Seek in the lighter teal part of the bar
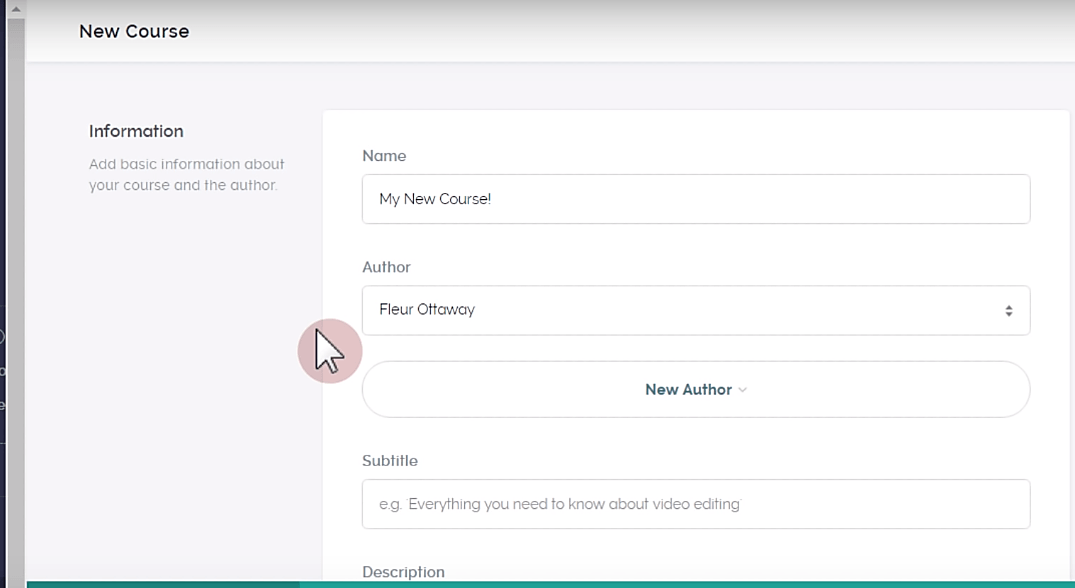Viewport: 1075px width, 588px height. point(680,584)
